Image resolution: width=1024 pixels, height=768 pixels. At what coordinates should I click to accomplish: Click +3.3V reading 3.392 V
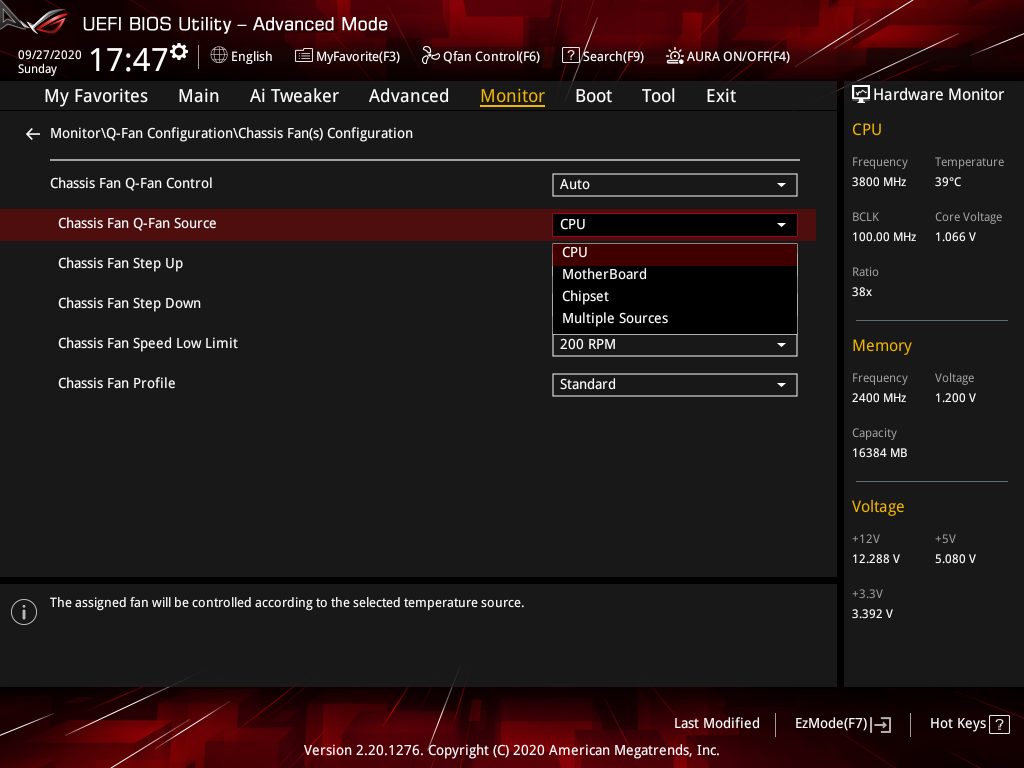tap(872, 614)
